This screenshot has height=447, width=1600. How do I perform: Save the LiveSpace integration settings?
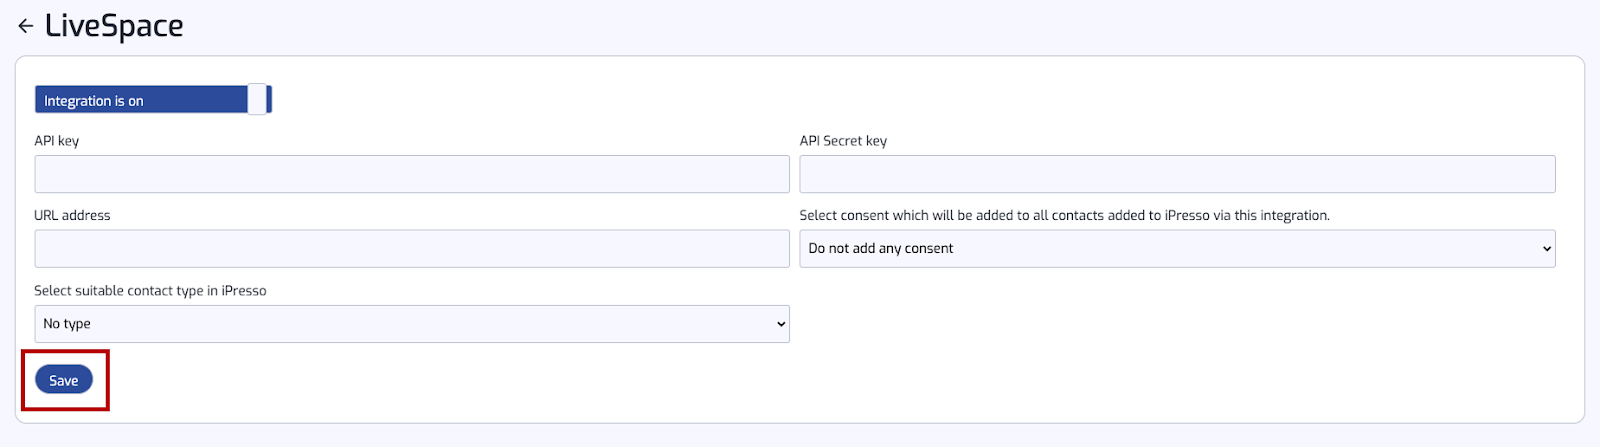(x=64, y=380)
